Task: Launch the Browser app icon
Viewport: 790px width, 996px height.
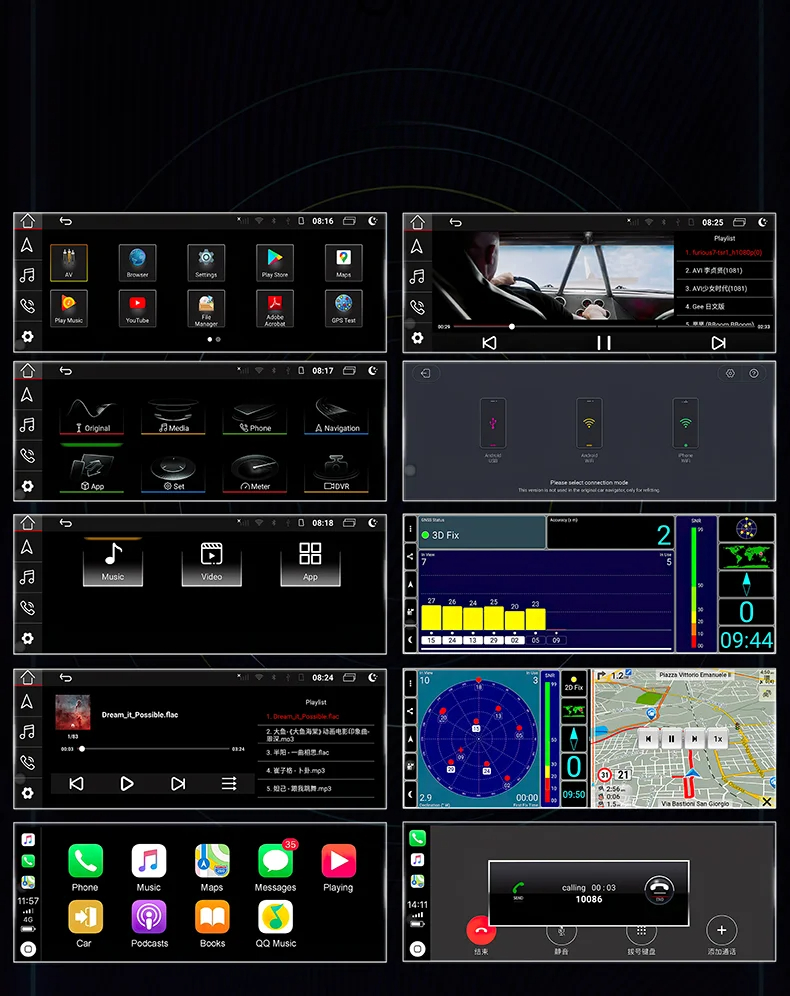Action: coord(137,262)
